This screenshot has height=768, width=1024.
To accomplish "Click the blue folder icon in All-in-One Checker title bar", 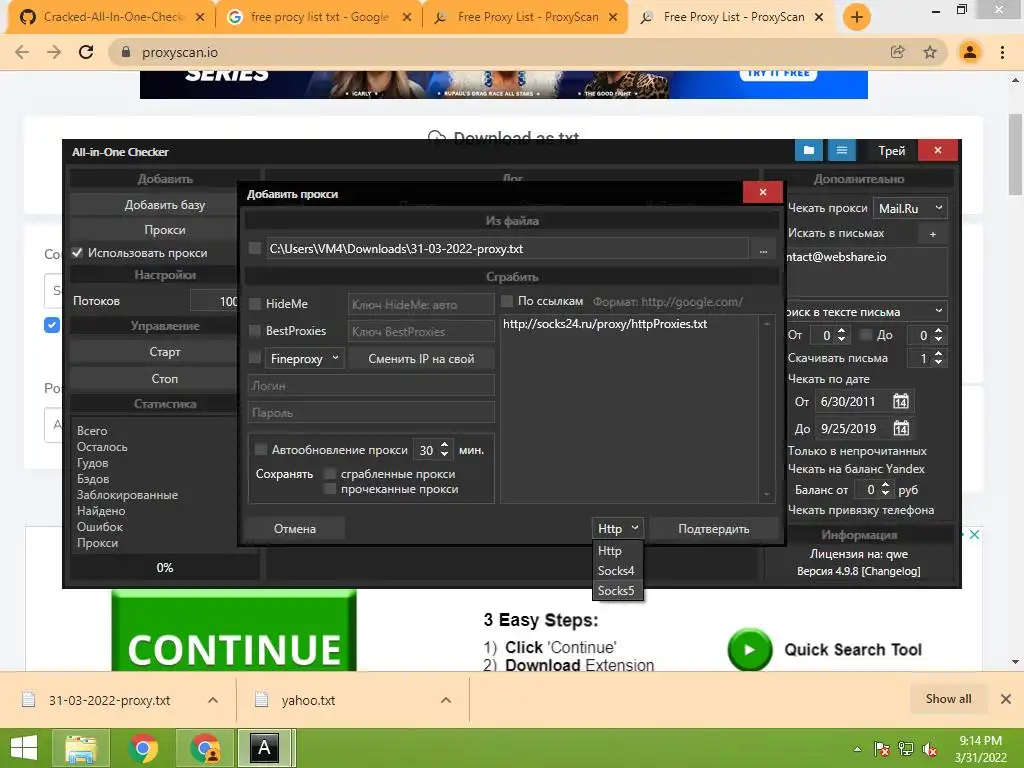I will click(x=808, y=151).
